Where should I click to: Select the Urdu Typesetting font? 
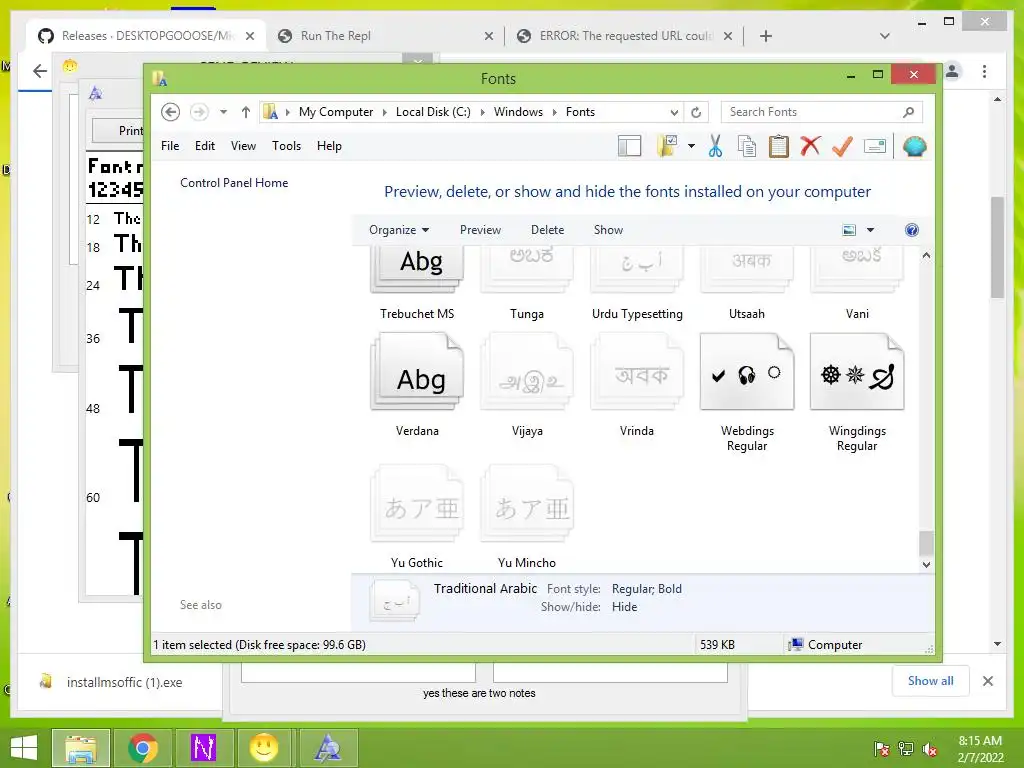[x=637, y=283]
